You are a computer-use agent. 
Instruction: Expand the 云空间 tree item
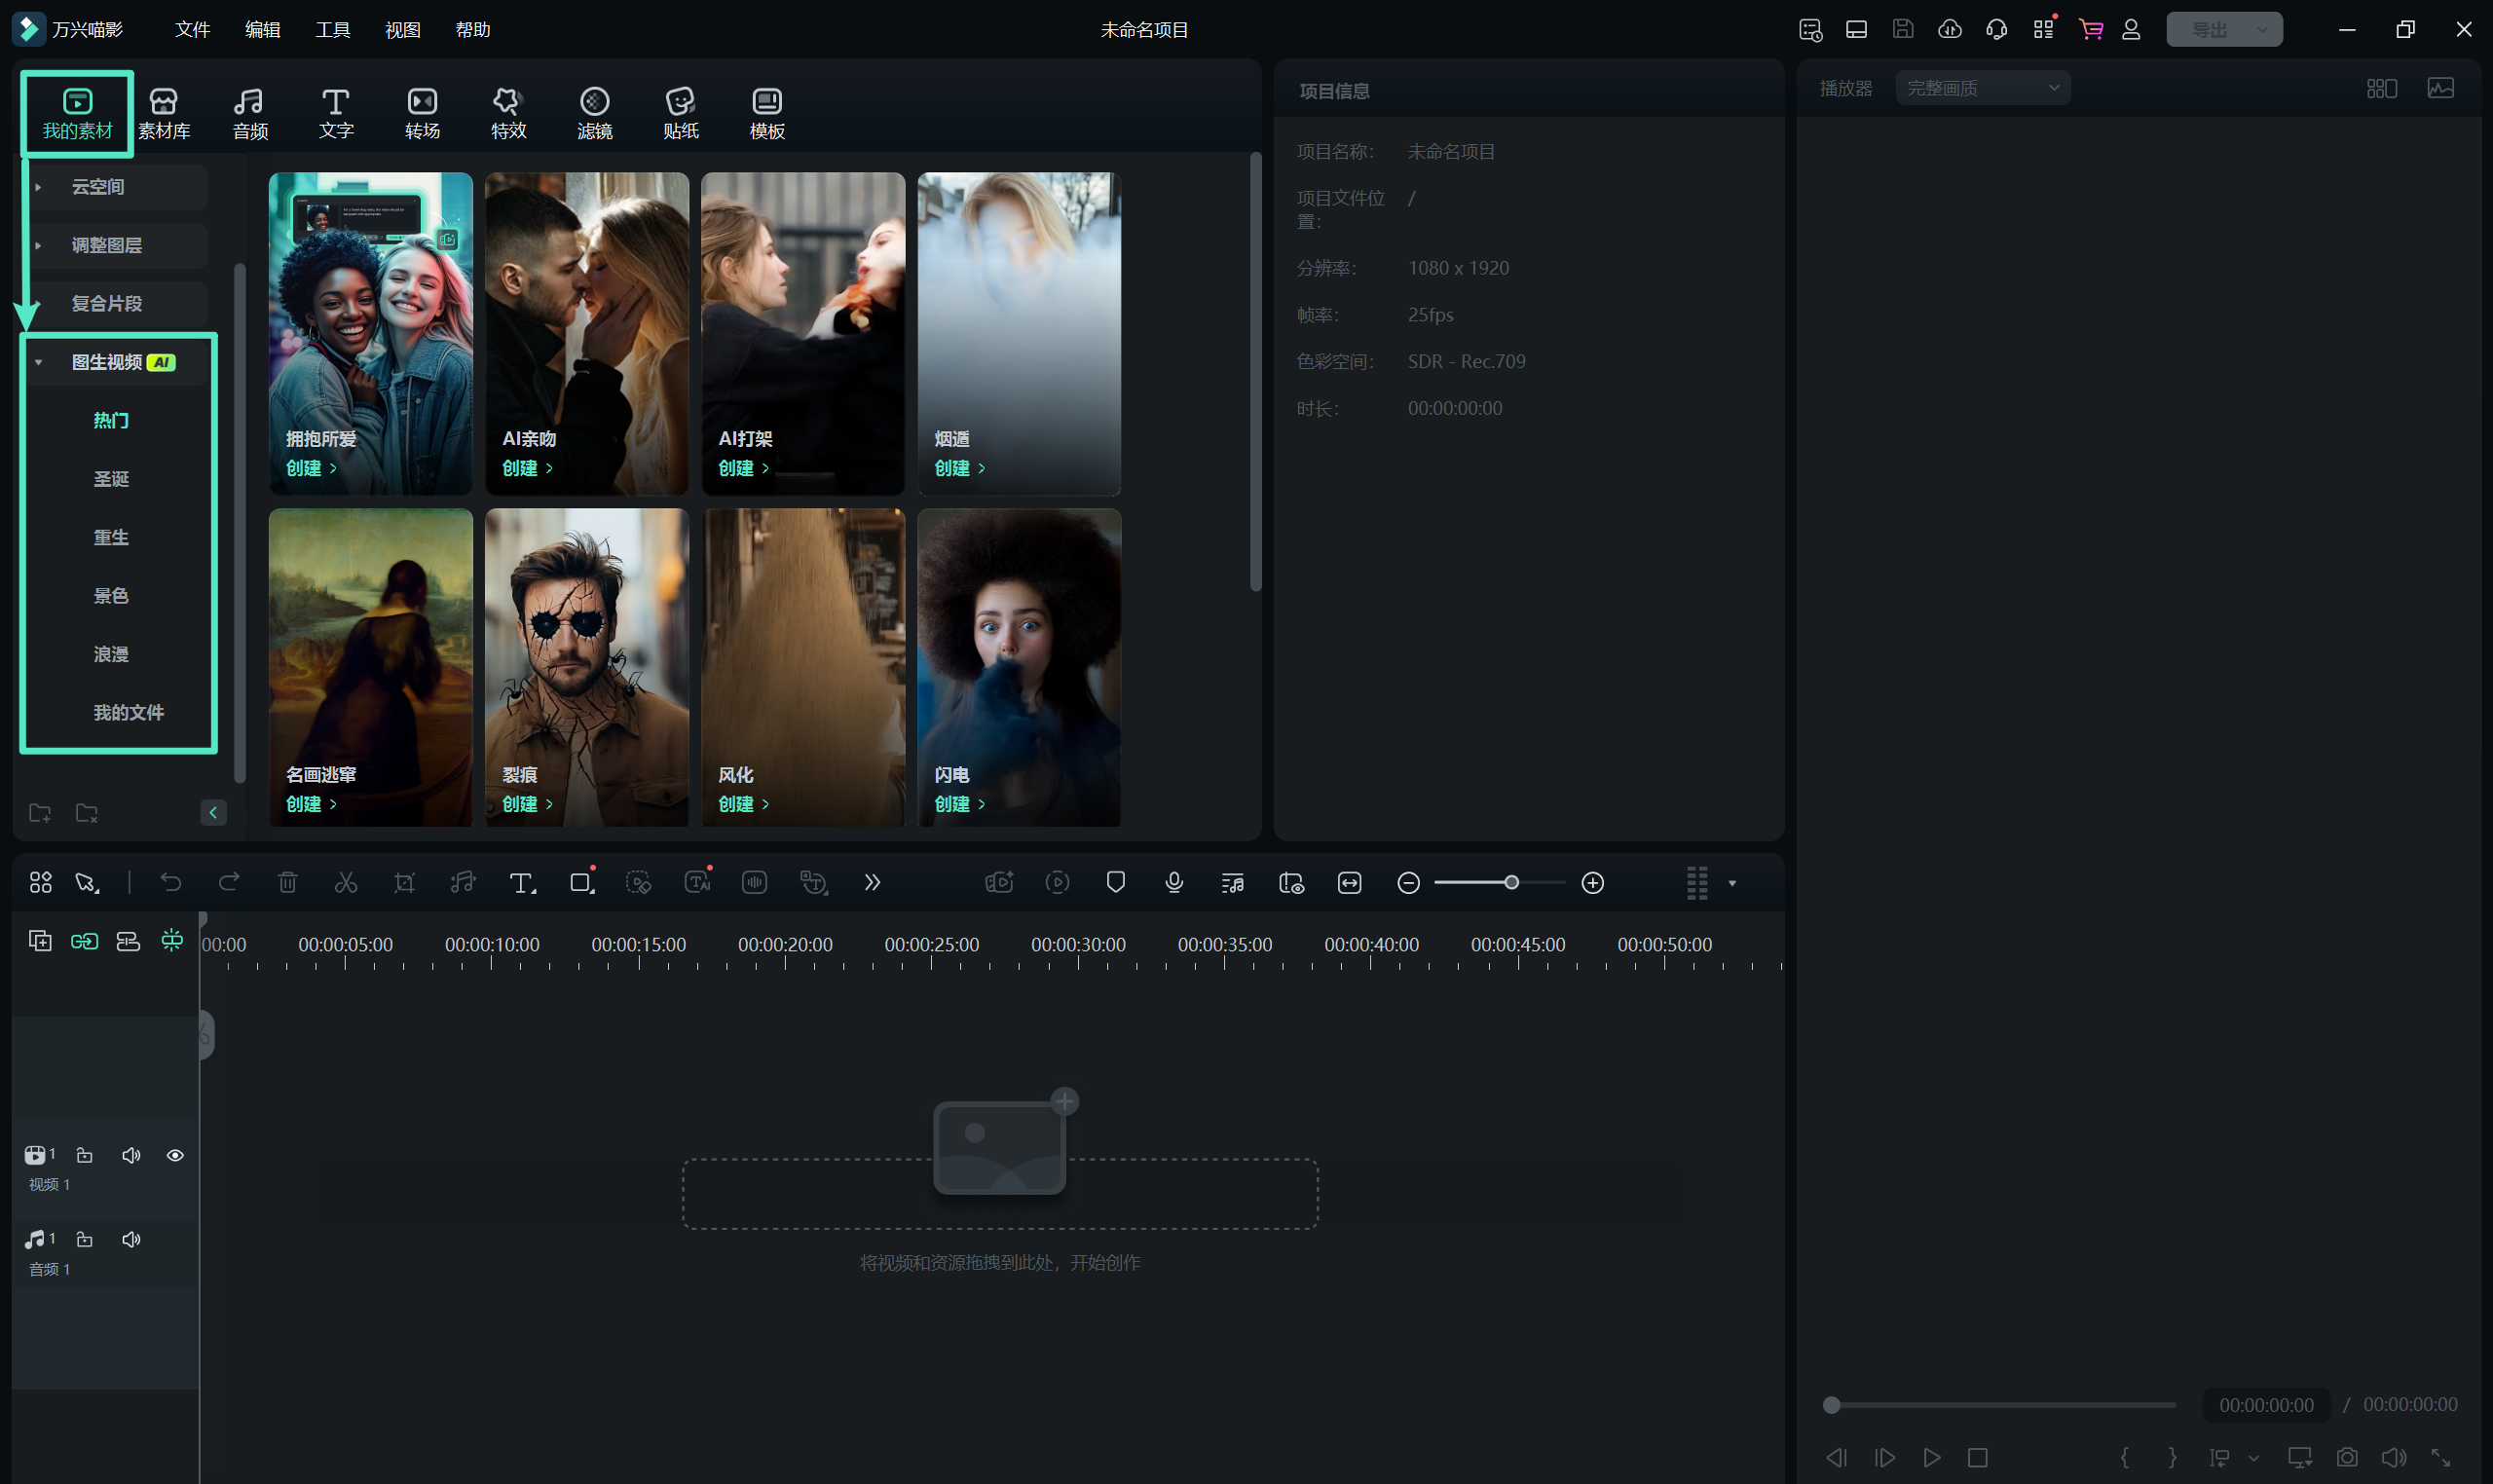click(x=38, y=187)
